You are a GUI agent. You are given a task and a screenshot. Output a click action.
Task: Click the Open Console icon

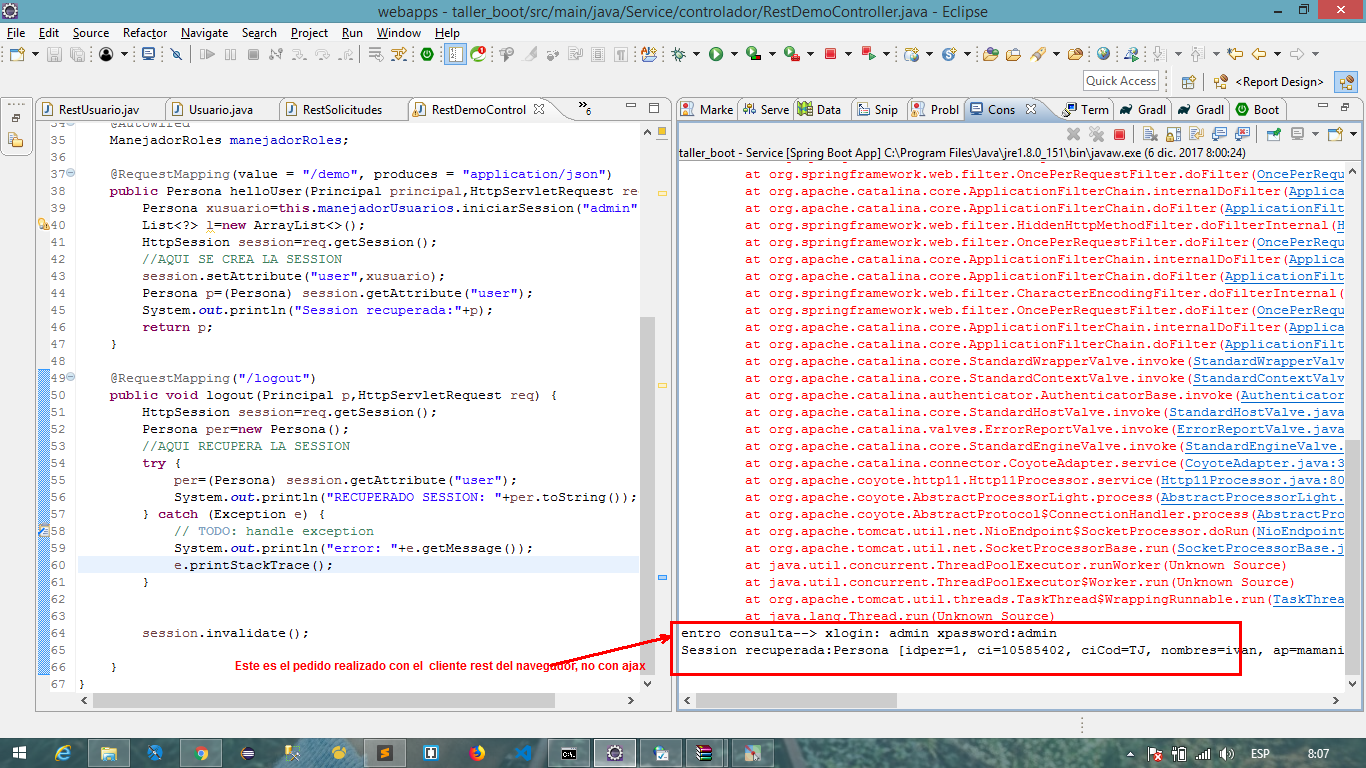pos(1334,134)
